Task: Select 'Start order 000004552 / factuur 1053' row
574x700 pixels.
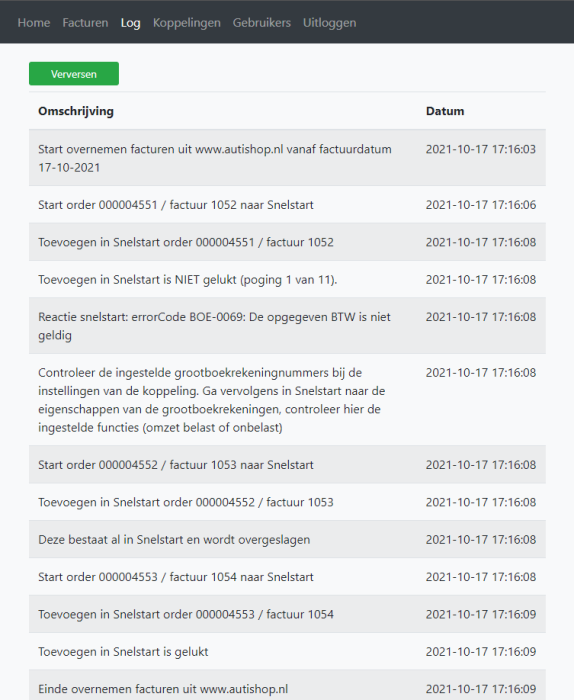Action: (x=287, y=465)
